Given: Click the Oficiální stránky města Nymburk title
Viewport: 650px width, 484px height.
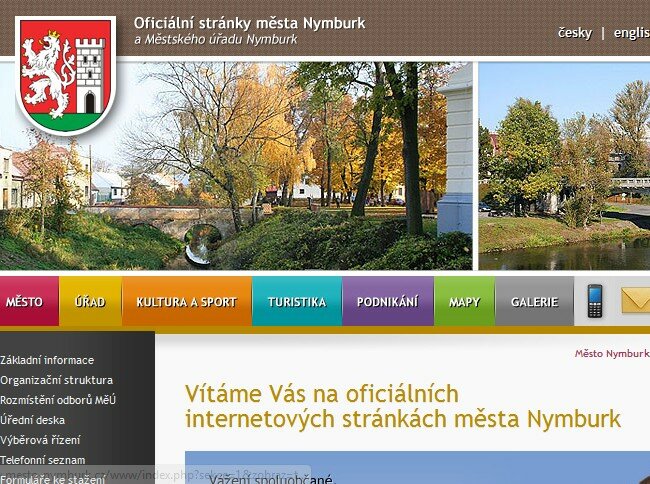Looking at the screenshot, I should coord(249,23).
